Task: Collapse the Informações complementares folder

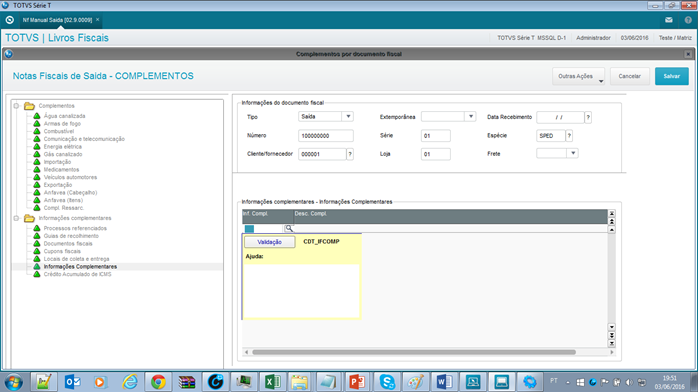Action: tap(16, 218)
